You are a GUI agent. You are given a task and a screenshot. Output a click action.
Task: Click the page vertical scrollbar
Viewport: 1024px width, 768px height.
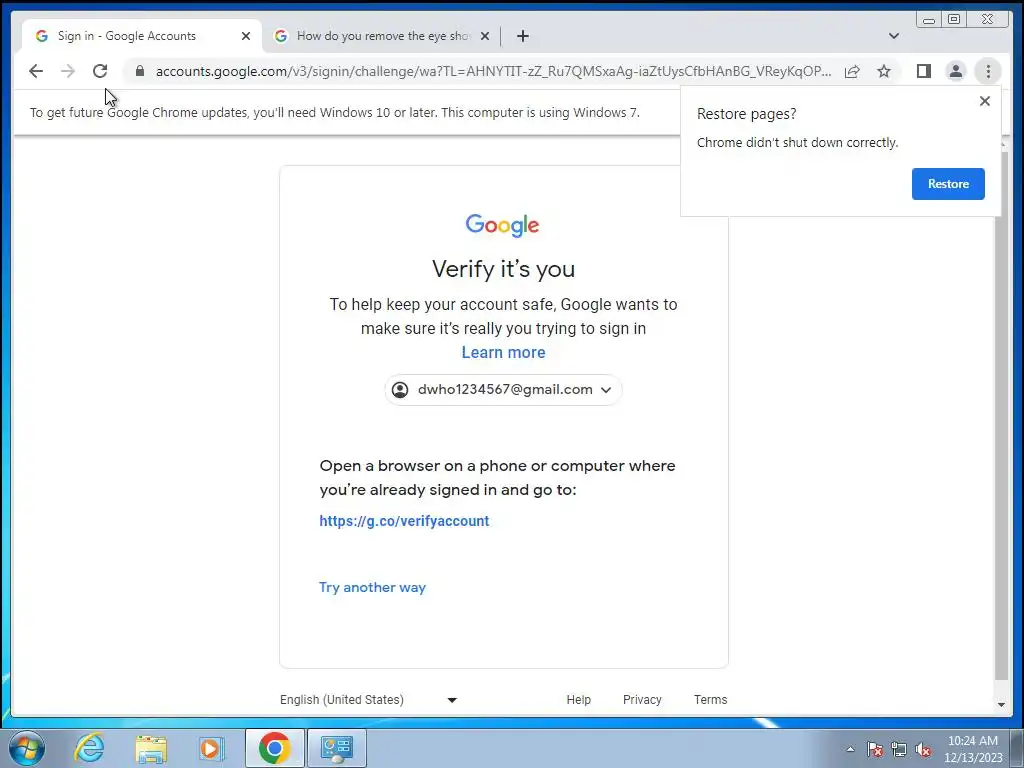pyautogui.click(x=1001, y=415)
